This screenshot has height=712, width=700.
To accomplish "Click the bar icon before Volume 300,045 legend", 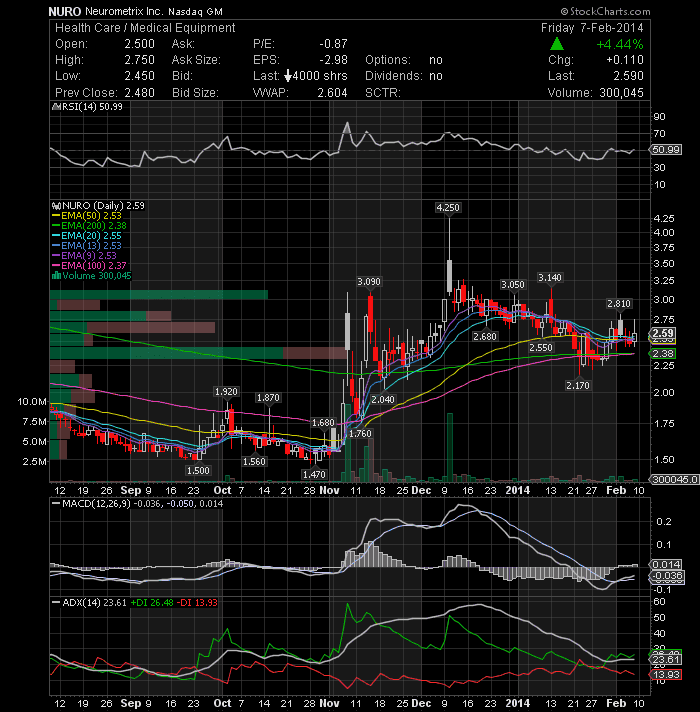I will click(x=57, y=276).
